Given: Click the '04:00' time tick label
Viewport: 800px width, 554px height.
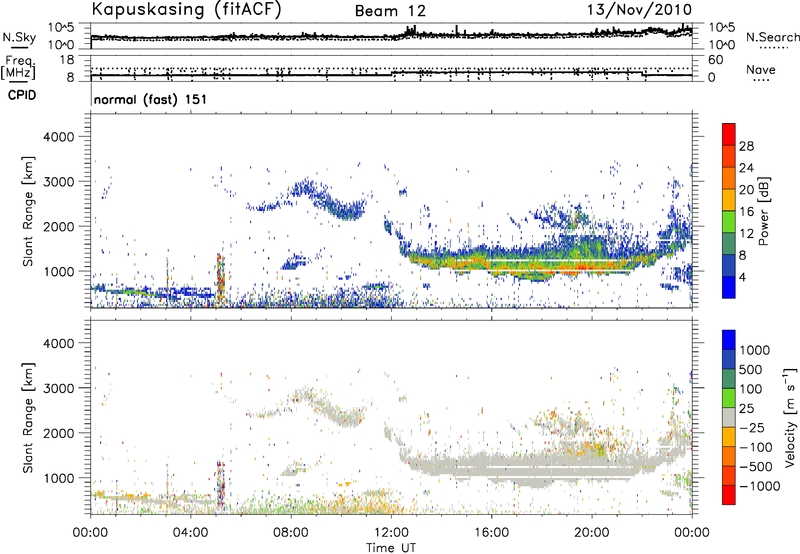Looking at the screenshot, I should click(x=190, y=533).
